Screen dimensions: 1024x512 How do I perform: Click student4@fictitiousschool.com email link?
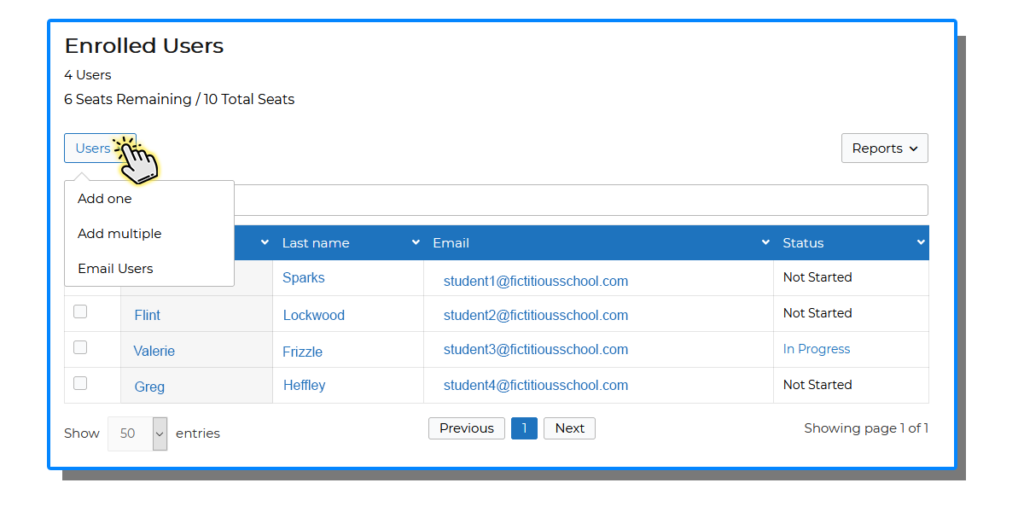pos(536,385)
